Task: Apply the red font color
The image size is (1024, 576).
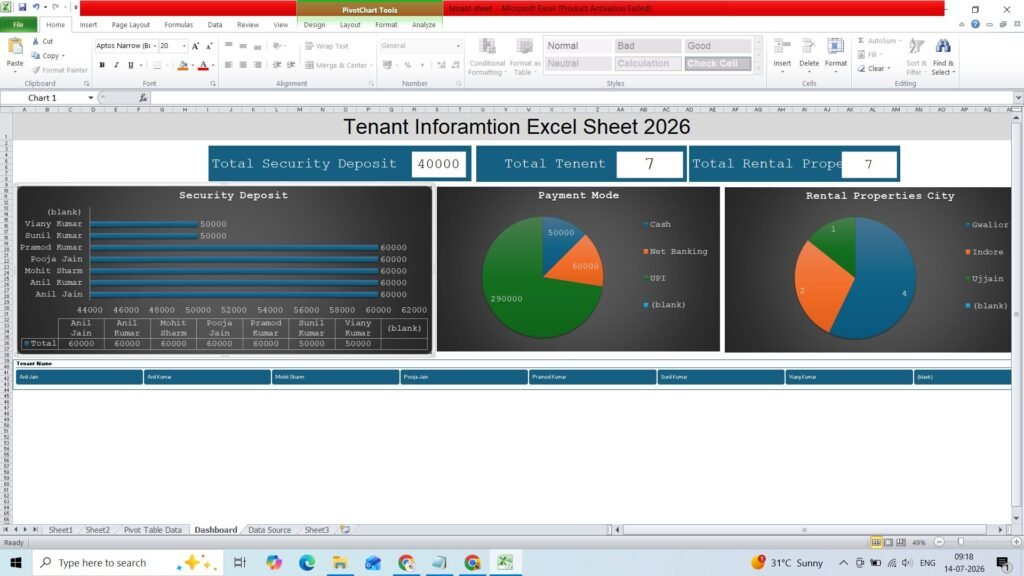Action: 203,65
